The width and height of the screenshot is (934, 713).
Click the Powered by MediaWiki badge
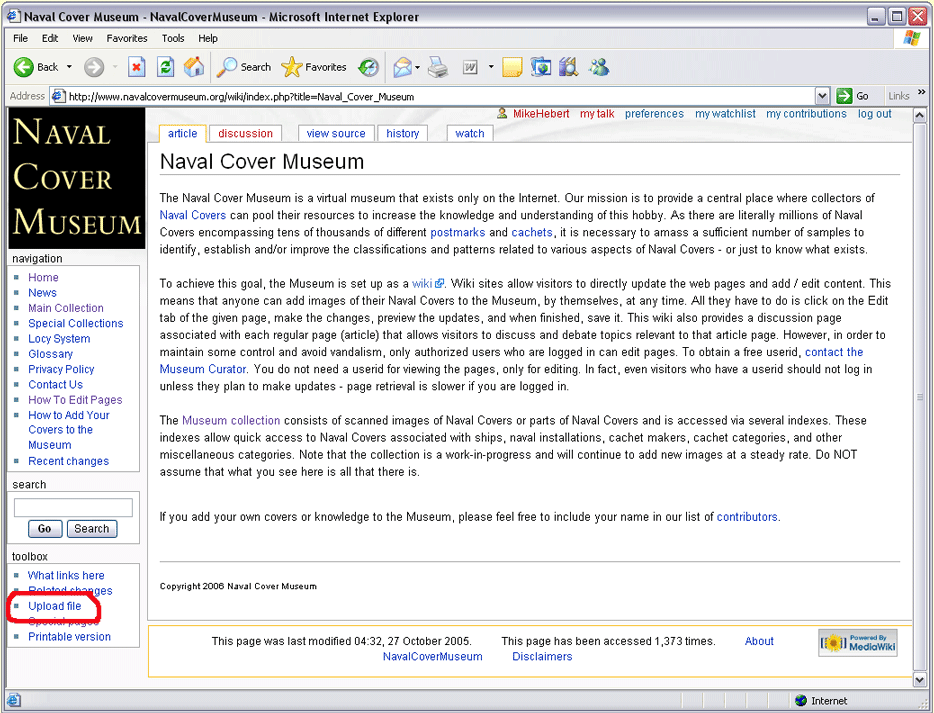[x=858, y=642]
